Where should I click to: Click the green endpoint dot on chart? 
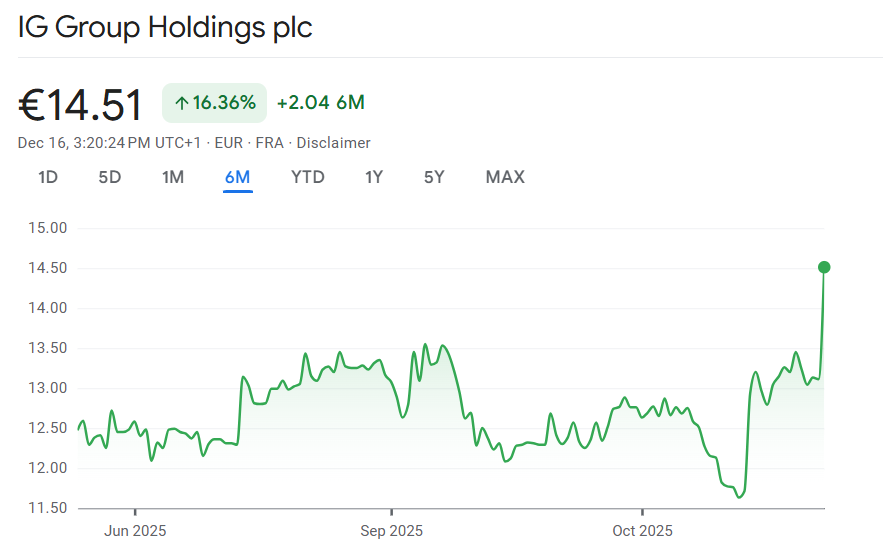click(824, 267)
